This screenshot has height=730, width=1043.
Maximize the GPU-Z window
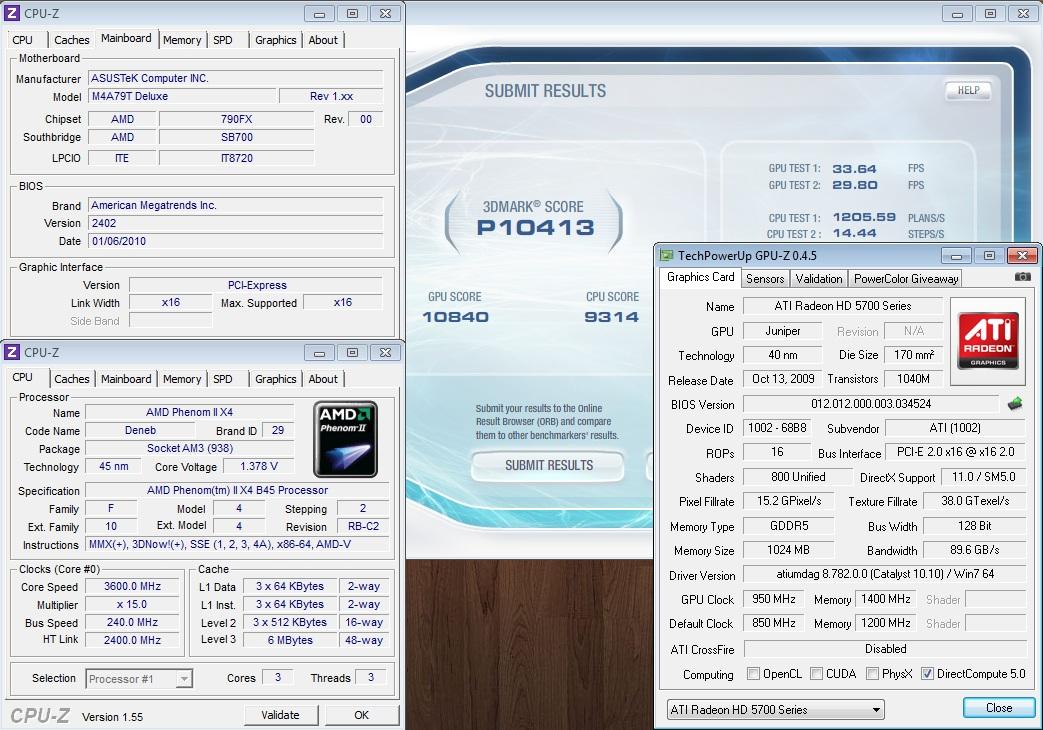(989, 256)
